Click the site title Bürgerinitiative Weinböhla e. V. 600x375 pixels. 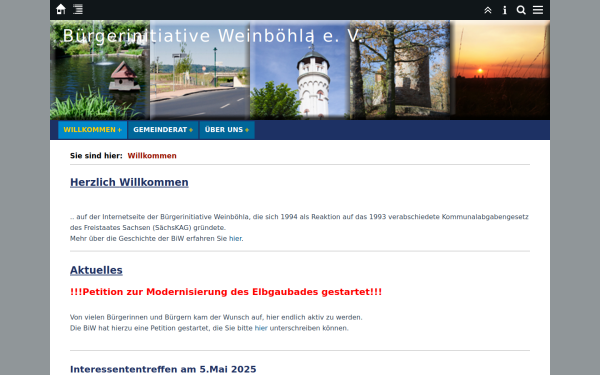click(213, 36)
